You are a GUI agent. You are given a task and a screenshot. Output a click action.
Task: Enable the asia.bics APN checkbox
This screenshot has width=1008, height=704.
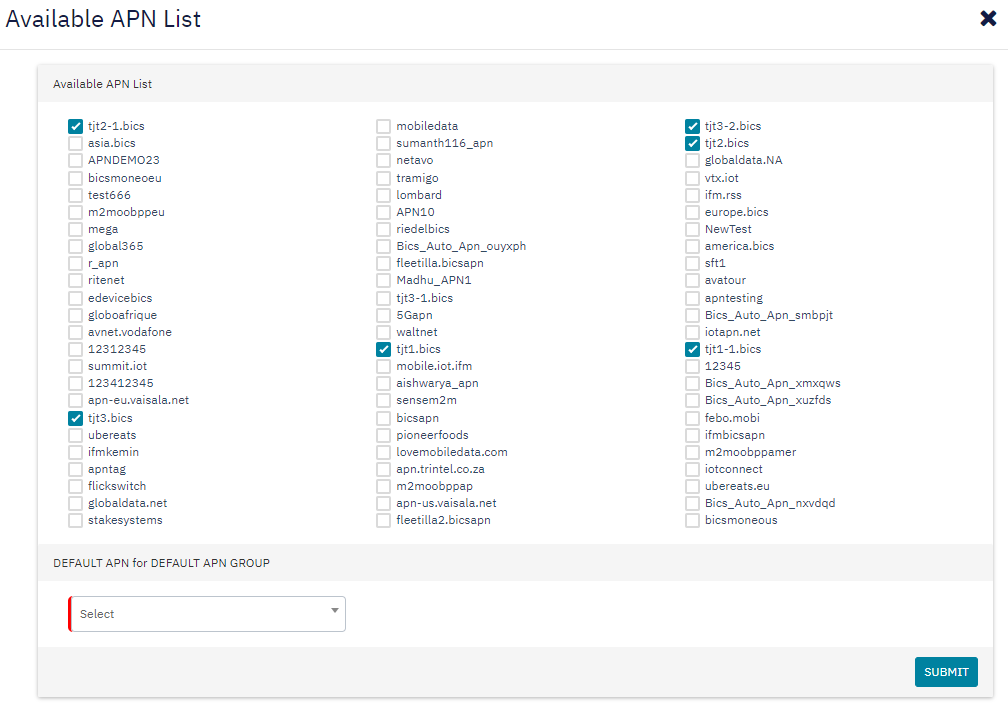pos(75,143)
